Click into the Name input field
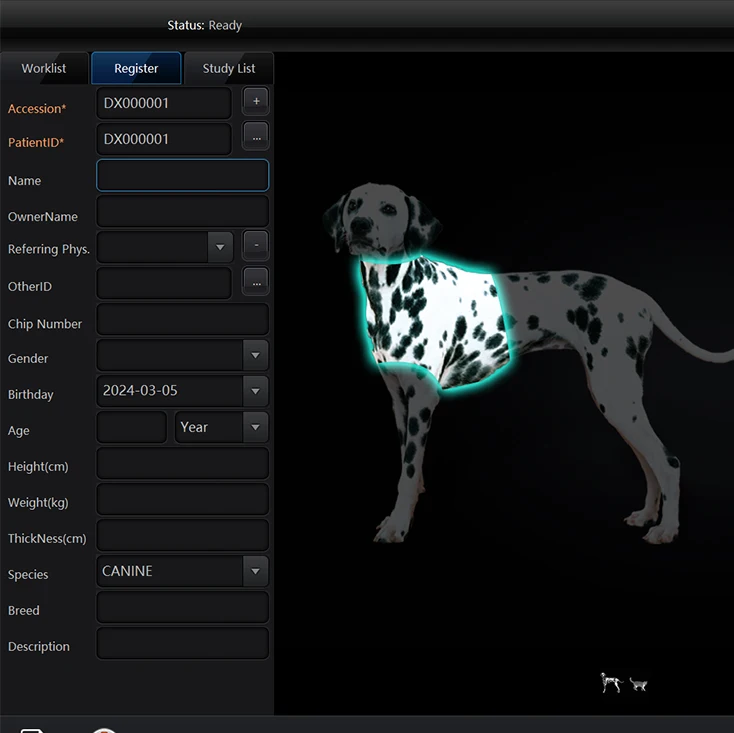 182,176
